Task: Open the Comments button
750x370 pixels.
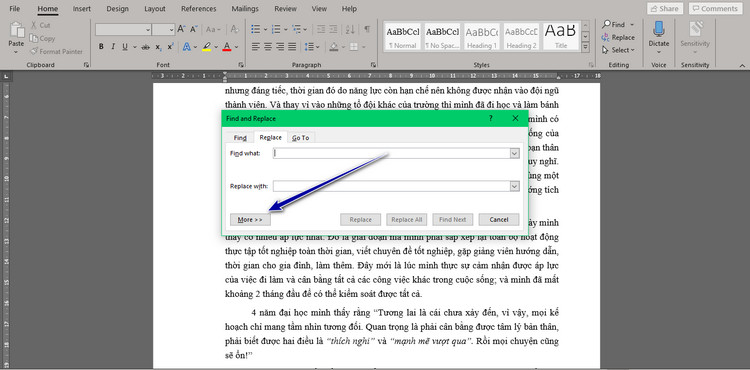Action: click(x=716, y=9)
